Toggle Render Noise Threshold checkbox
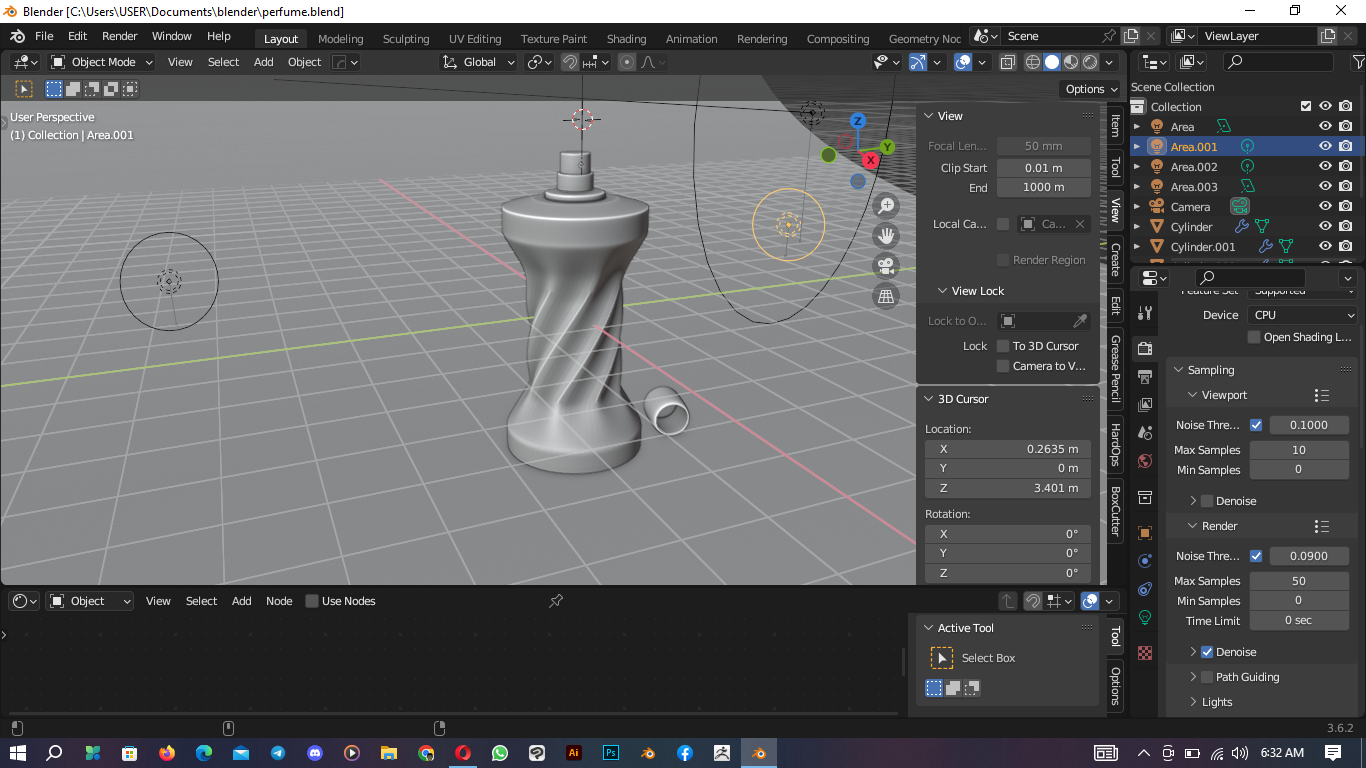The width and height of the screenshot is (1366, 768). pyautogui.click(x=1256, y=556)
